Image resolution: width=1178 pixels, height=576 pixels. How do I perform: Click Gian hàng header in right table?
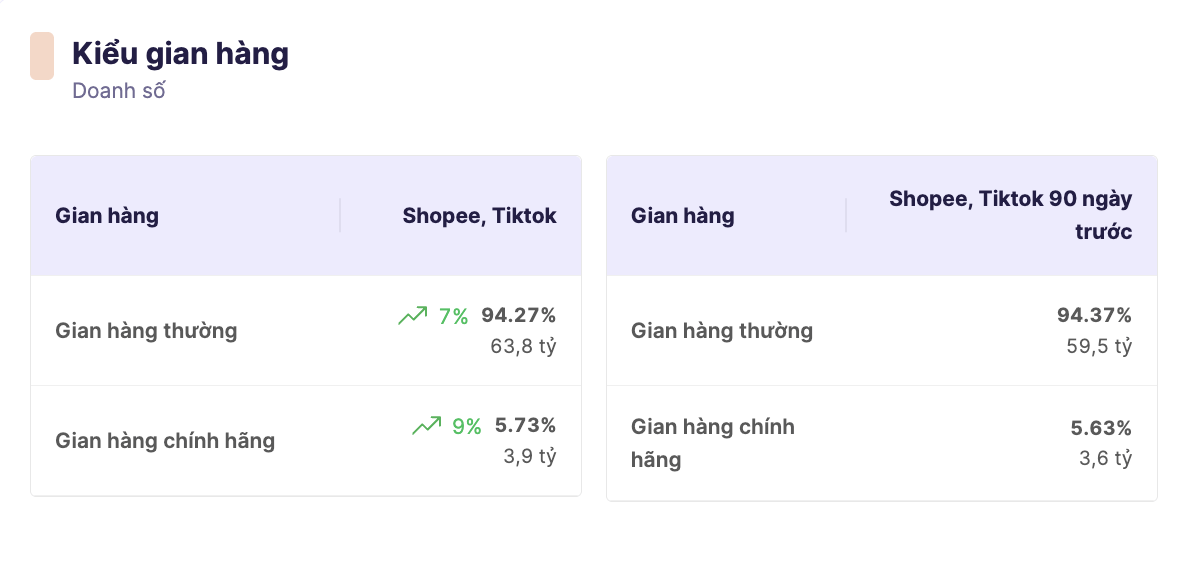coord(683,215)
